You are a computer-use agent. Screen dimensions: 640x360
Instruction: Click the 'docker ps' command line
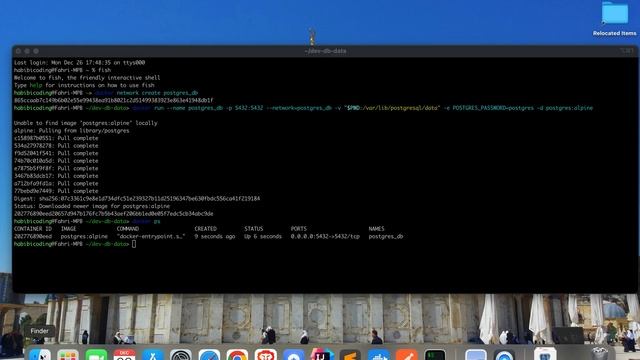pyautogui.click(x=87, y=221)
